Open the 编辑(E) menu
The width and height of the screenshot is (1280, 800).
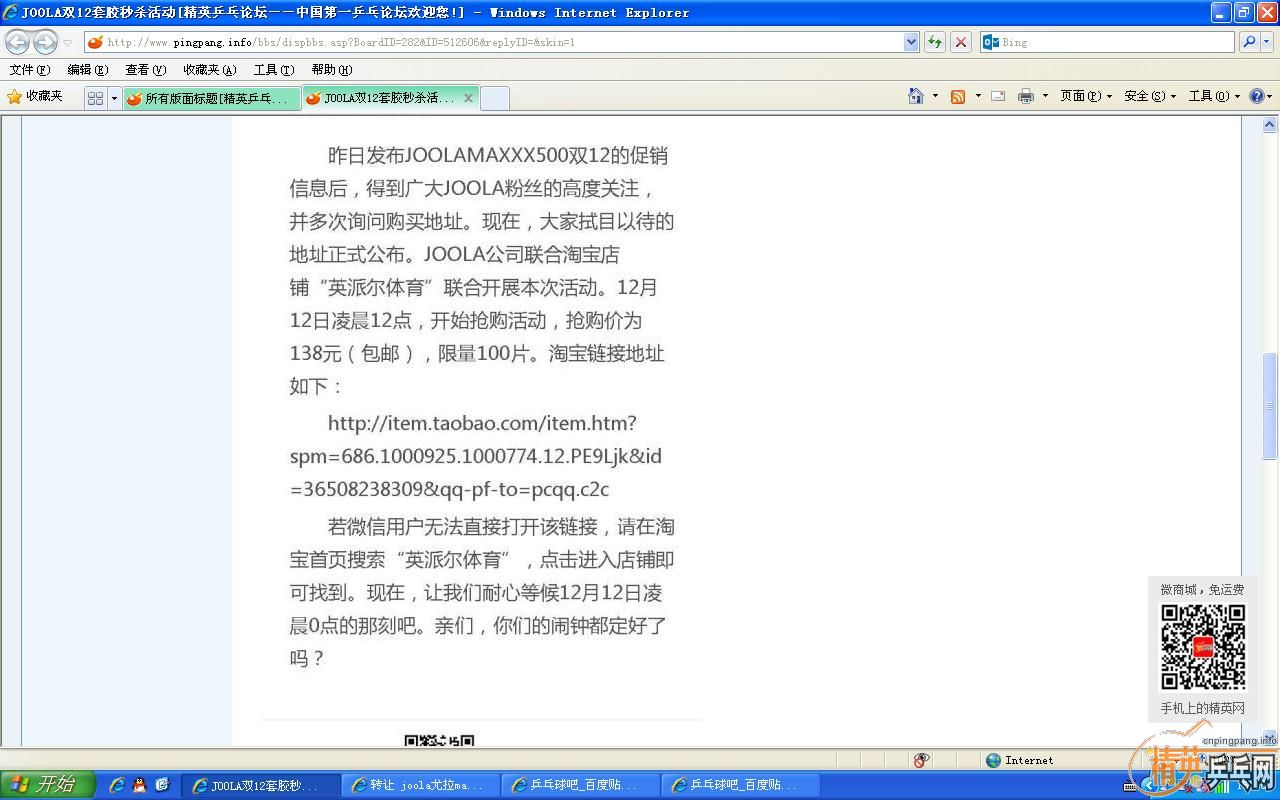pyautogui.click(x=87, y=69)
